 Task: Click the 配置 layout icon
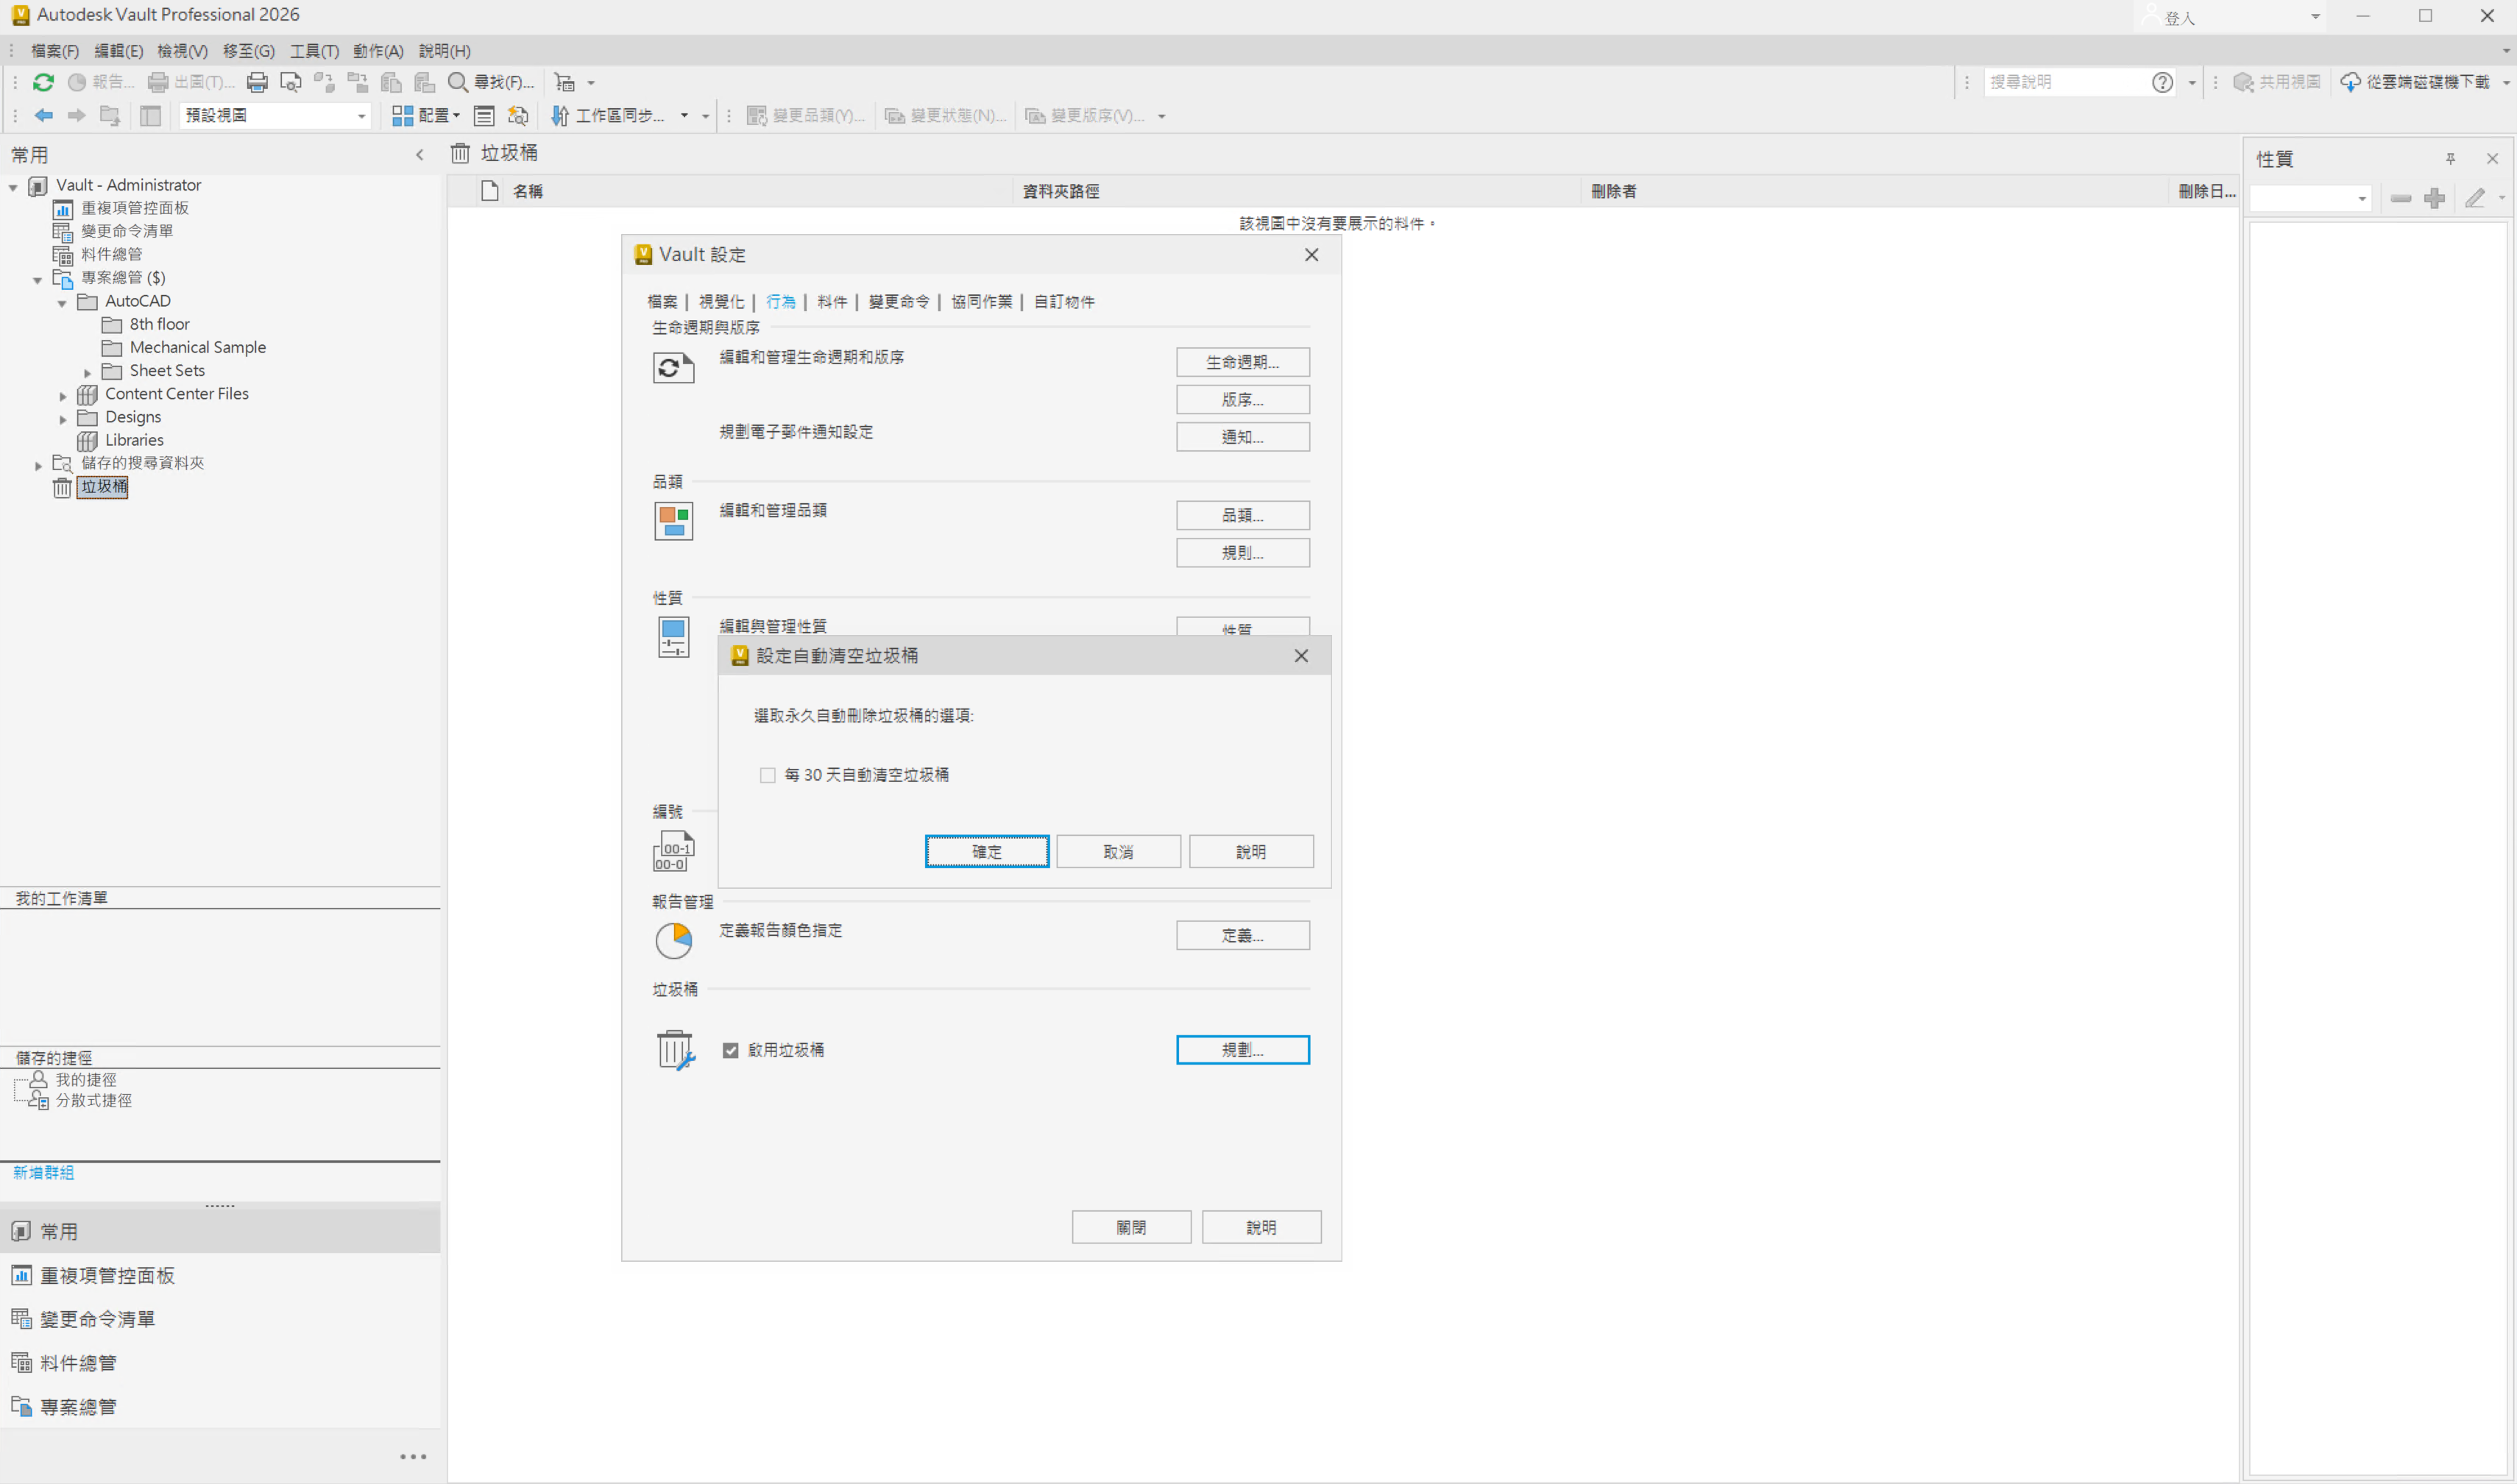coord(402,115)
